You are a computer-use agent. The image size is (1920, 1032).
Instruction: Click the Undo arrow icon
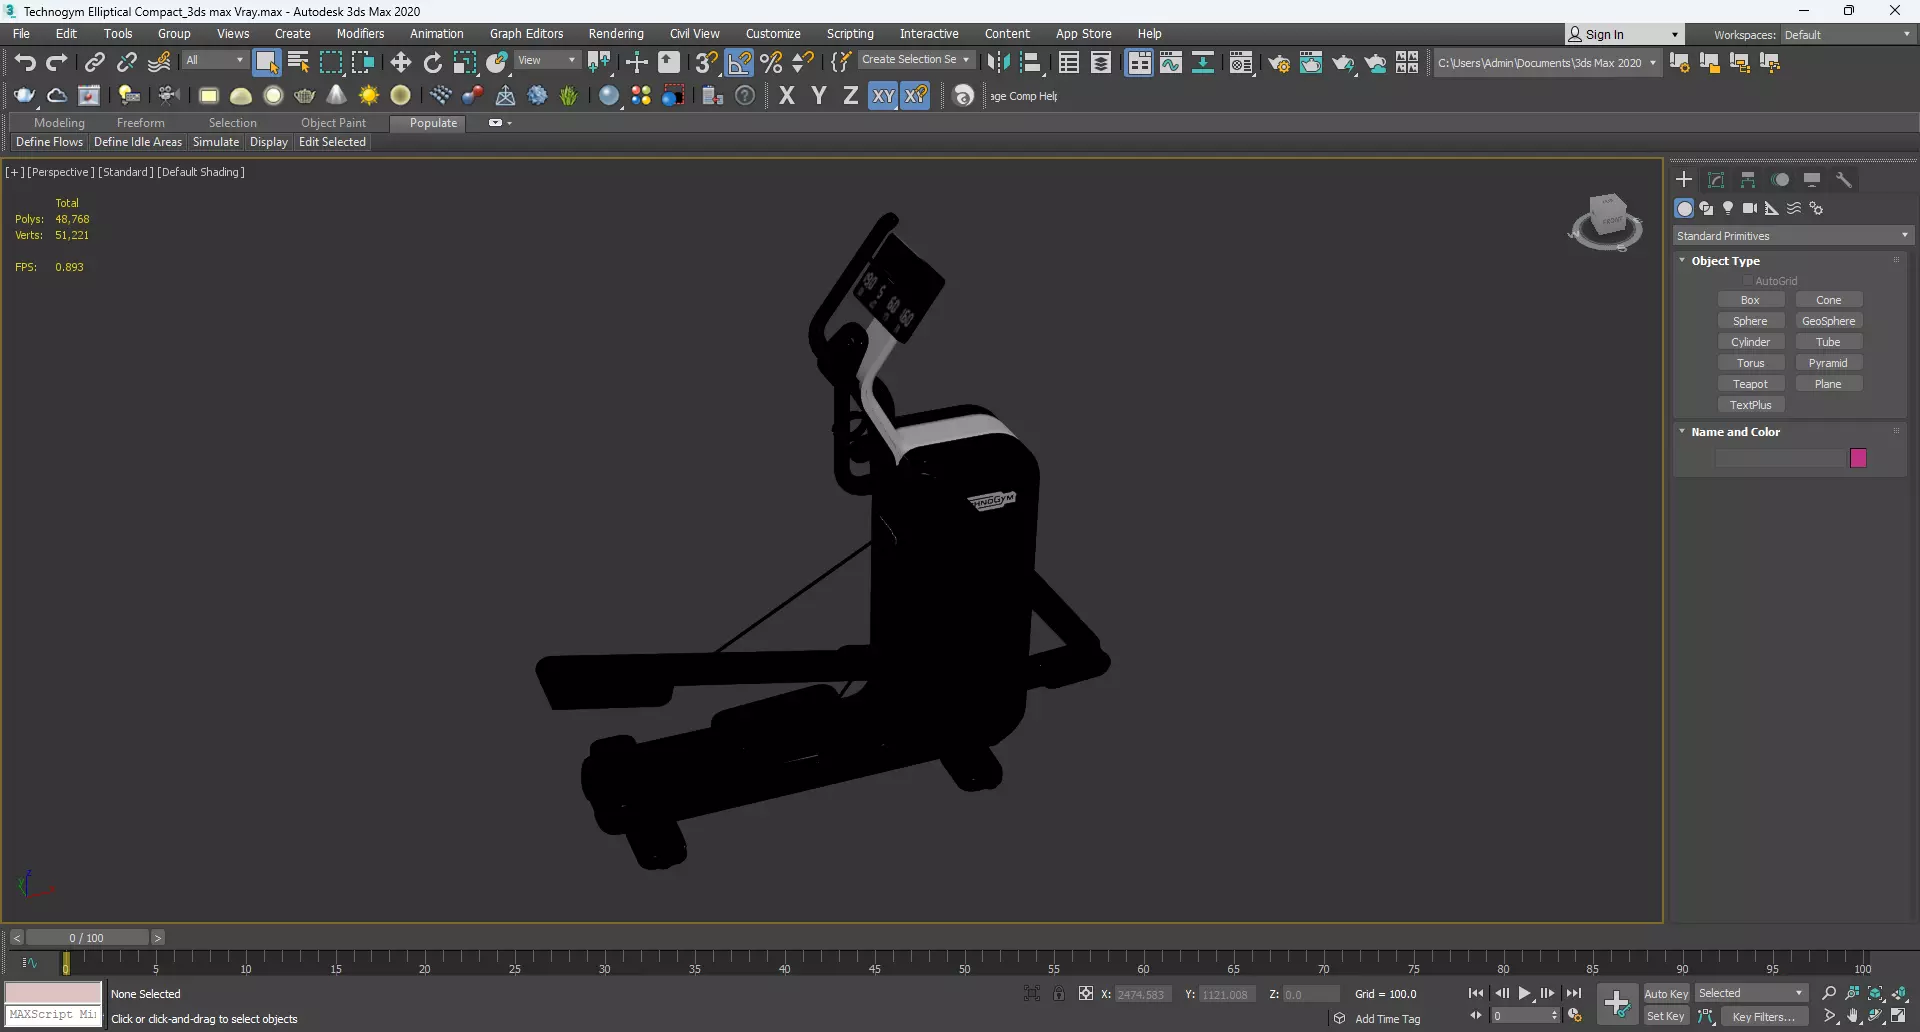coord(25,63)
